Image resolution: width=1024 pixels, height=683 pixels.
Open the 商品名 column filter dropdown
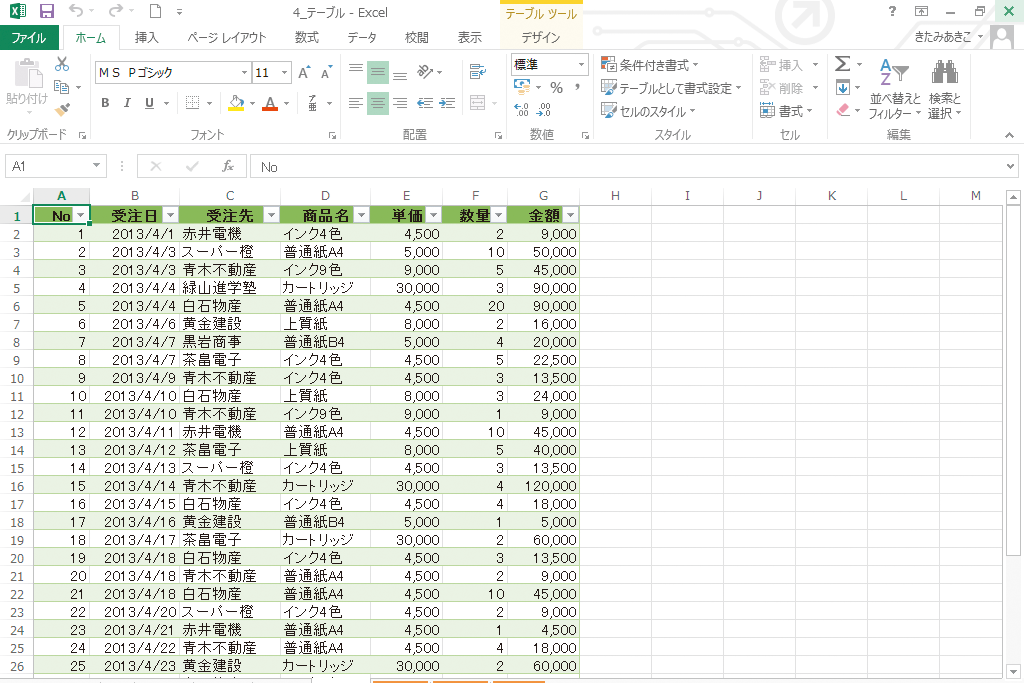click(361, 215)
